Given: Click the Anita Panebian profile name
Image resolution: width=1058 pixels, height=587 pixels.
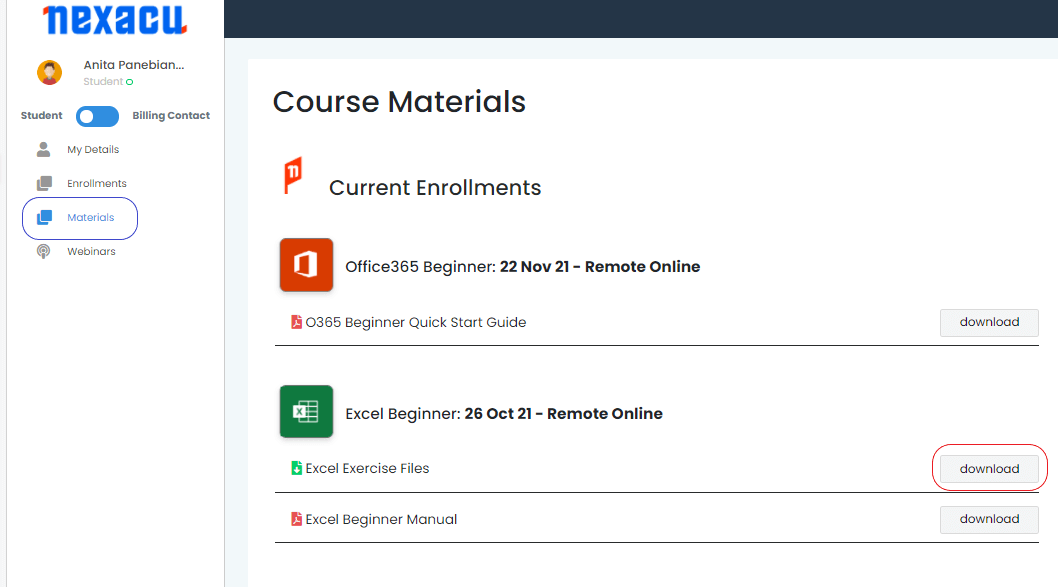Looking at the screenshot, I should point(133,64).
